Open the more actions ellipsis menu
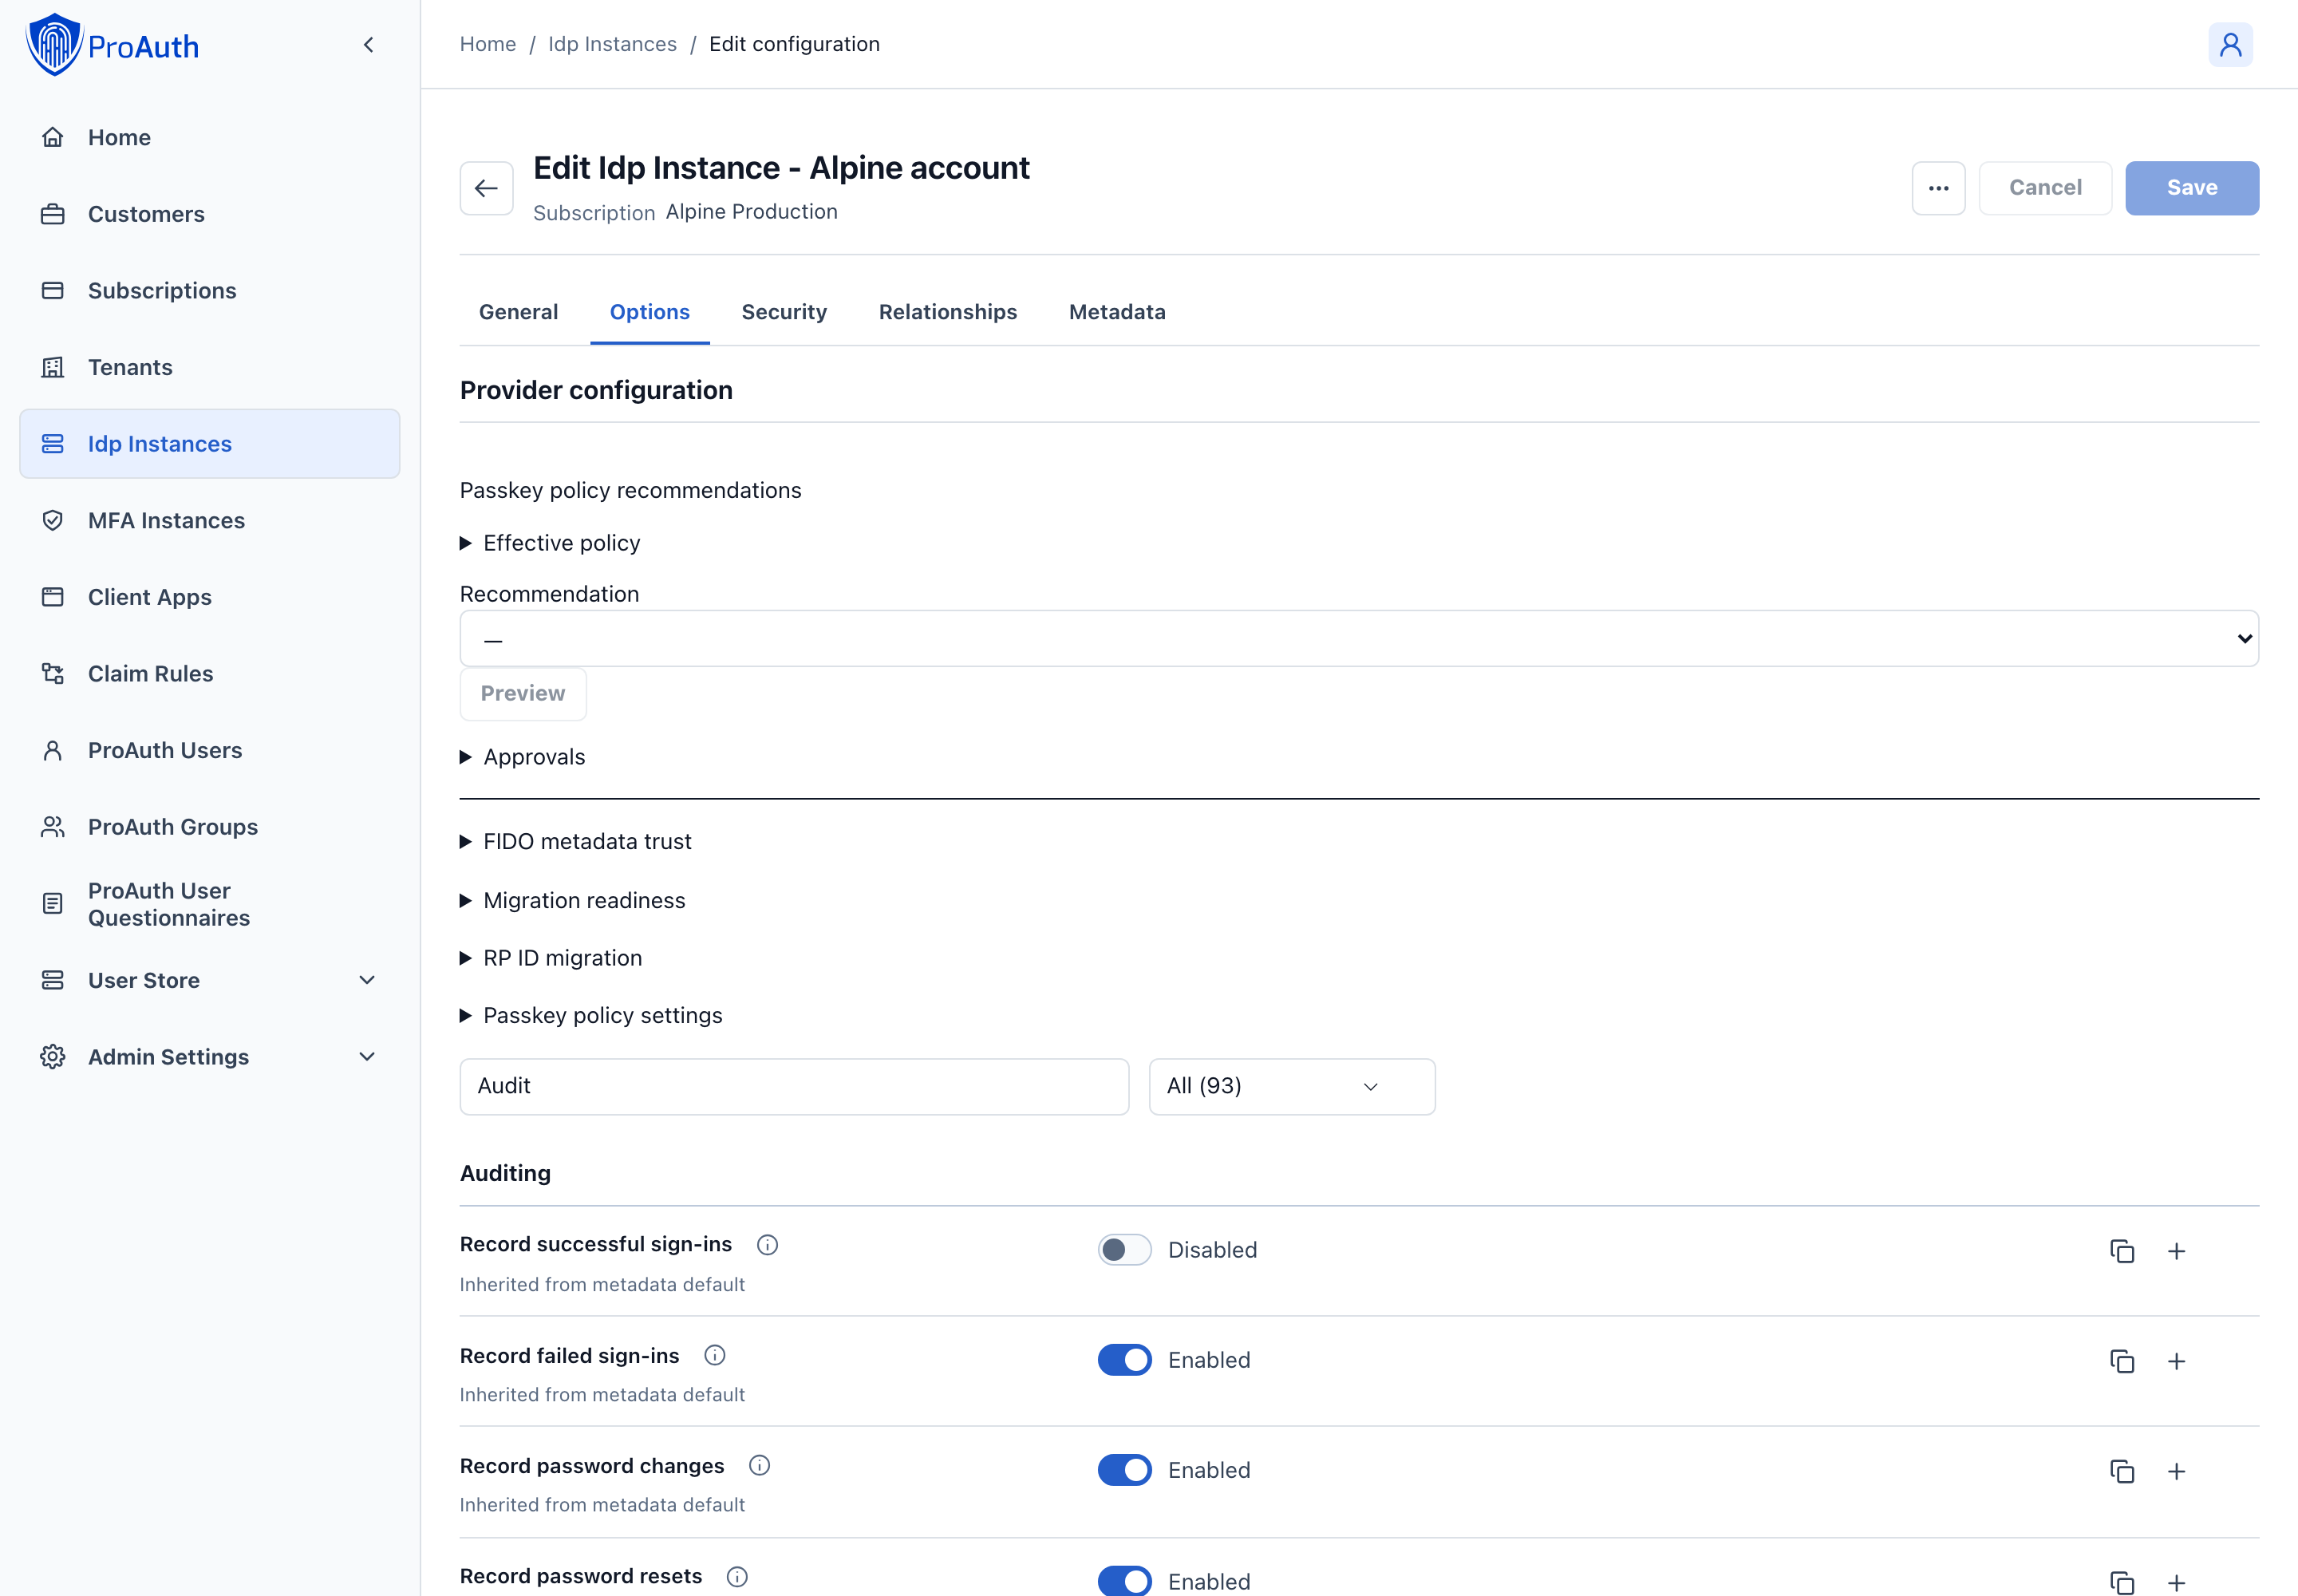 tap(1938, 188)
